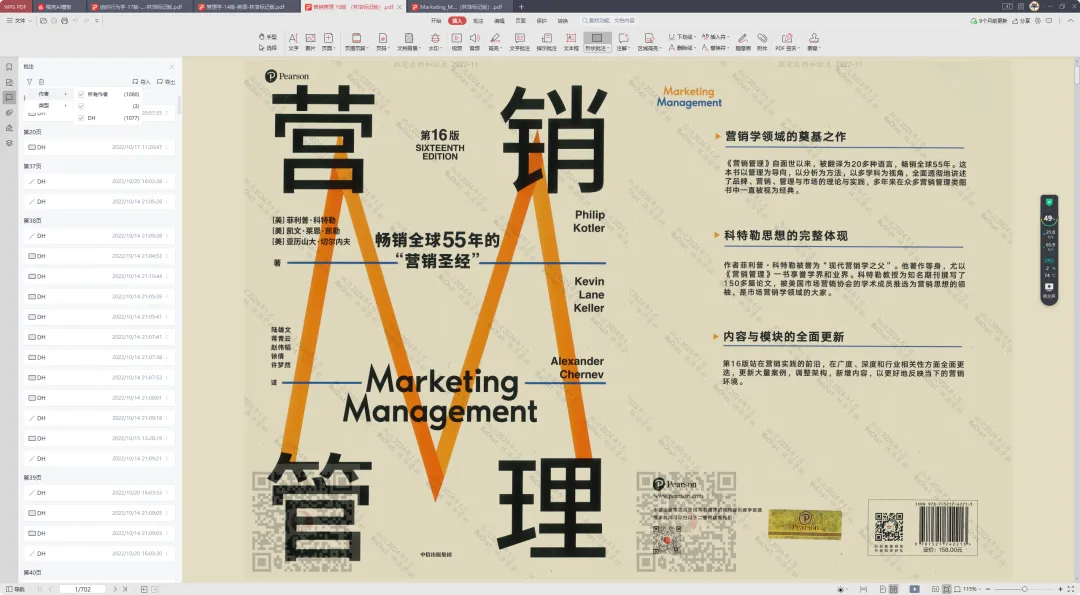Expand the 类型 (type) filter submenu
This screenshot has width=1080, height=595.
pyautogui.click(x=52, y=105)
